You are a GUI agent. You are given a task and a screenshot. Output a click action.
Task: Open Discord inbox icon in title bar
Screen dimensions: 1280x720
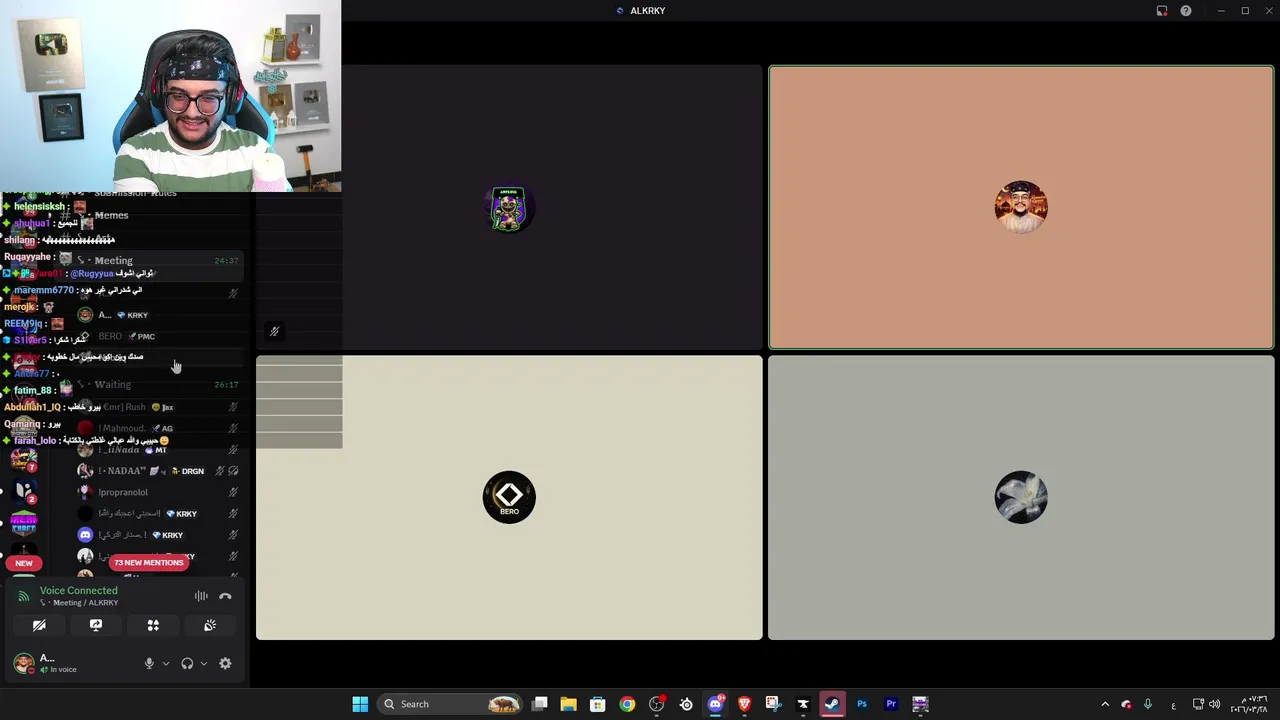point(1162,11)
